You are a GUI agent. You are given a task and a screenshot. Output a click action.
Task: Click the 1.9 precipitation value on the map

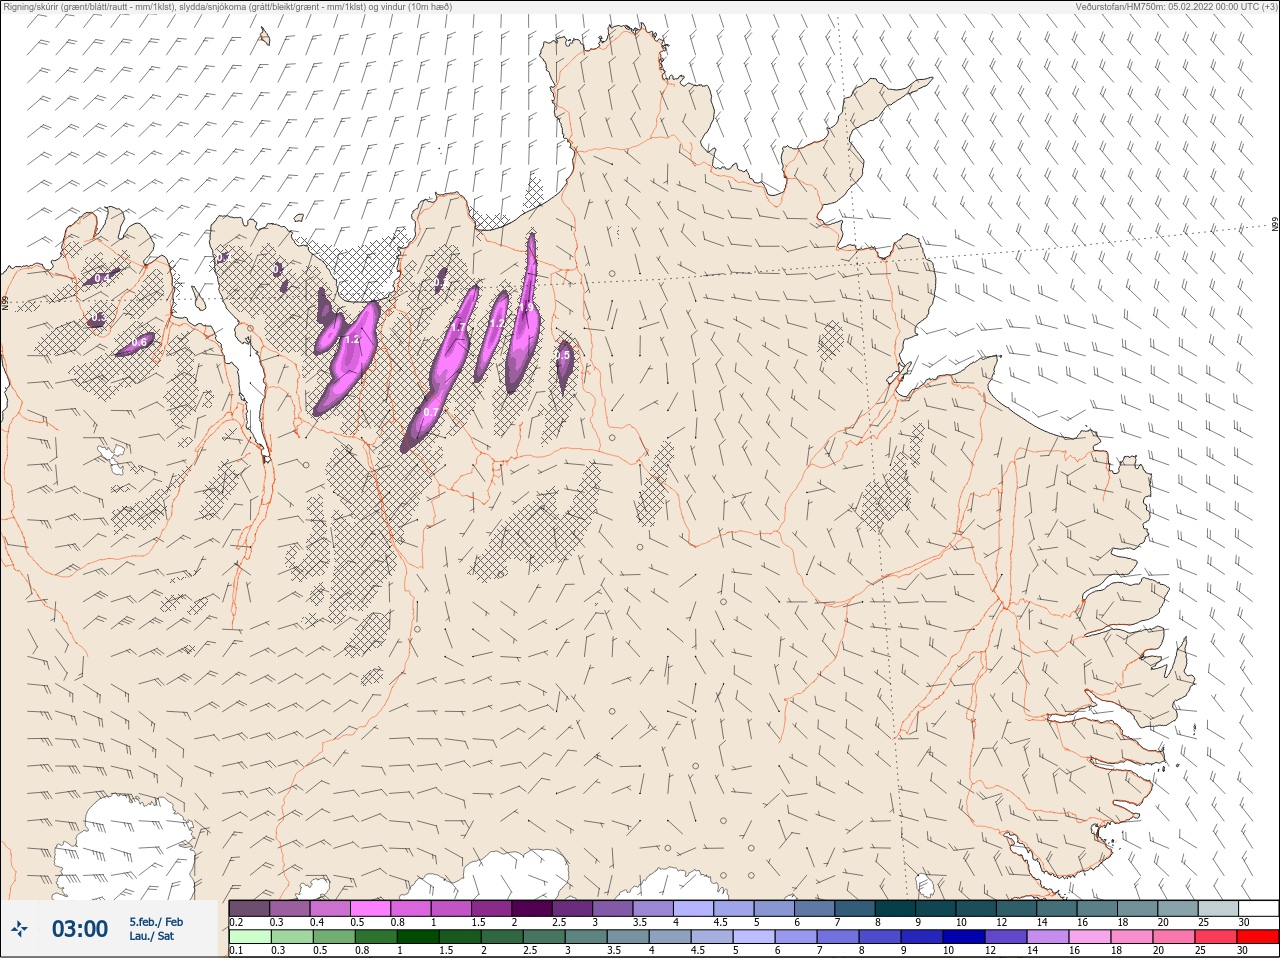point(526,308)
